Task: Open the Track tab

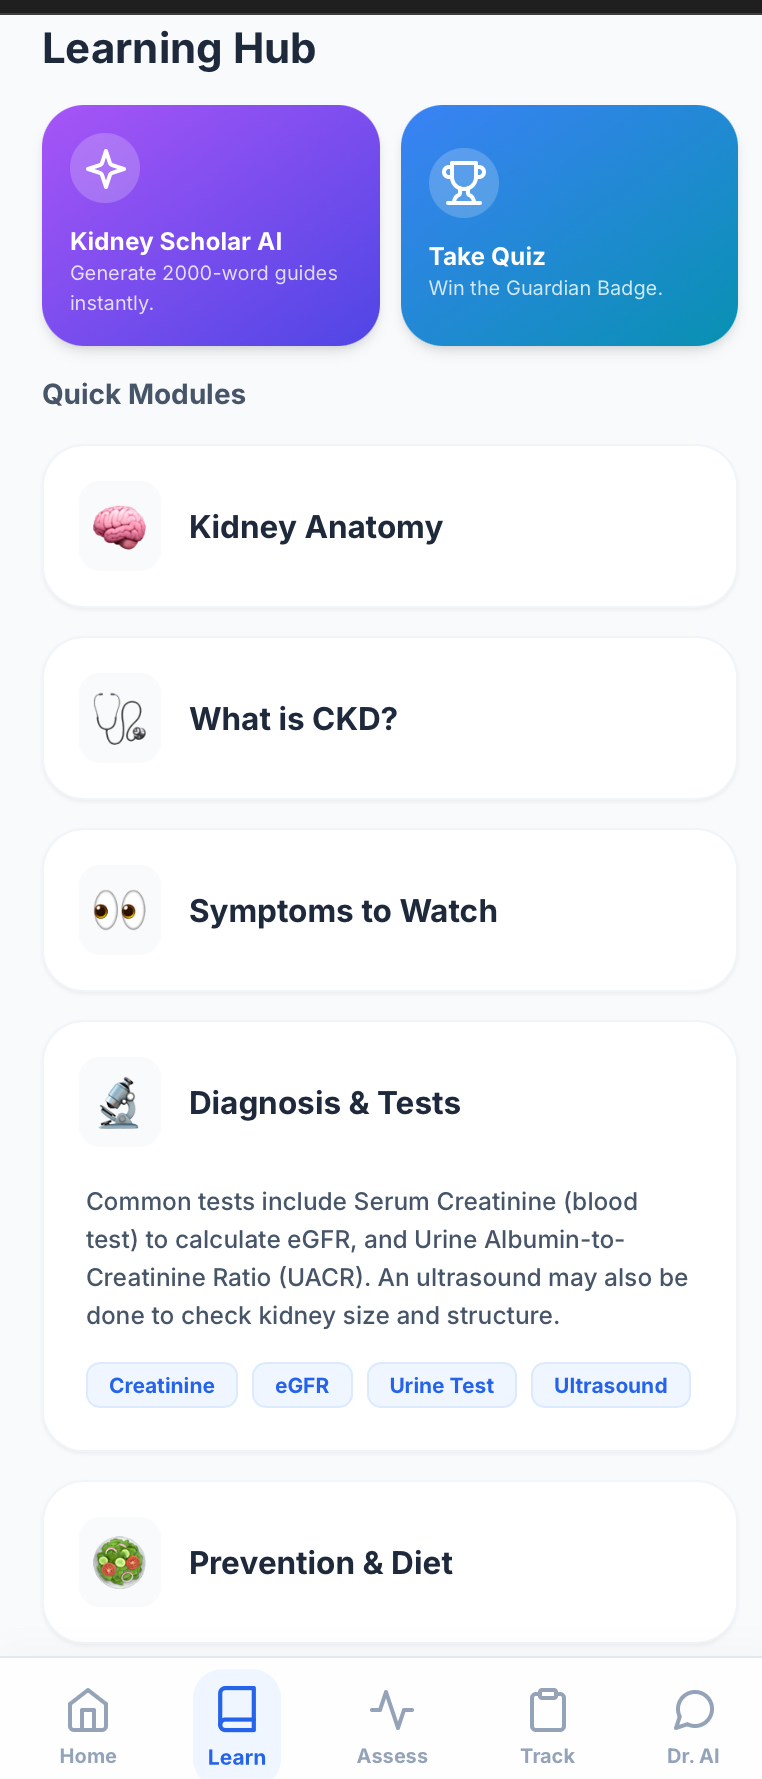Action: pos(547,1725)
